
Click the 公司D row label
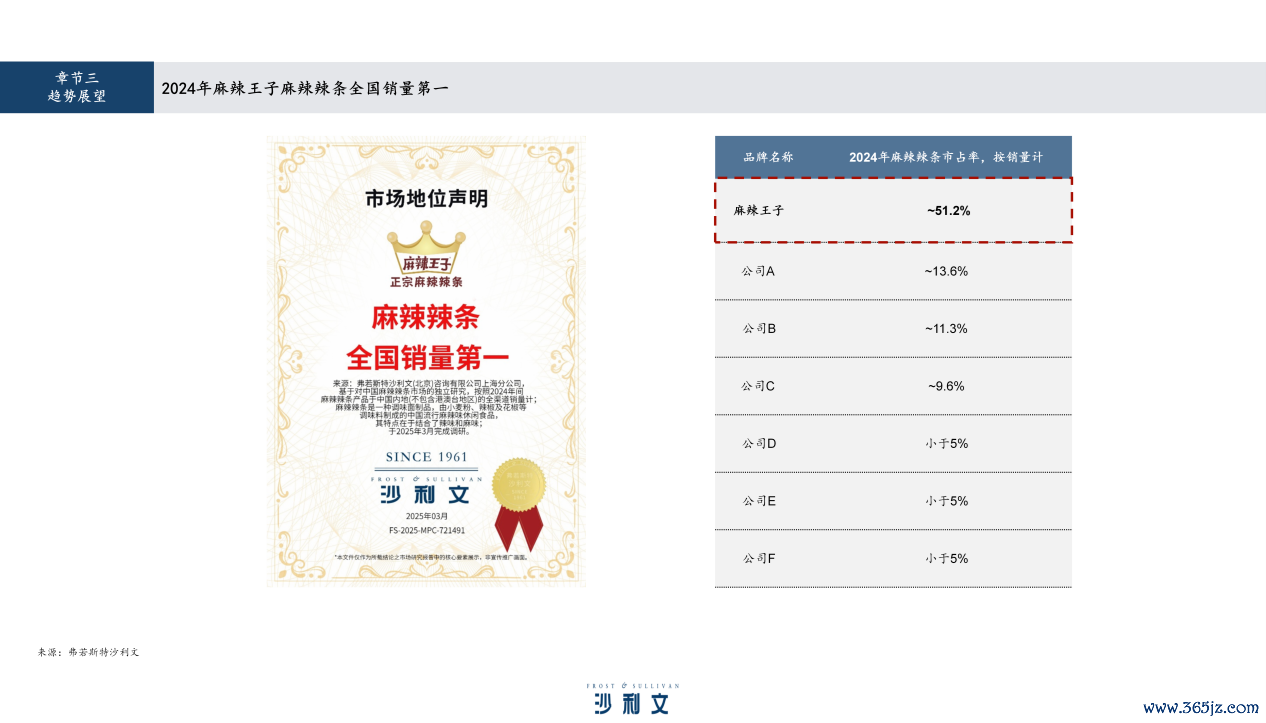coord(759,443)
